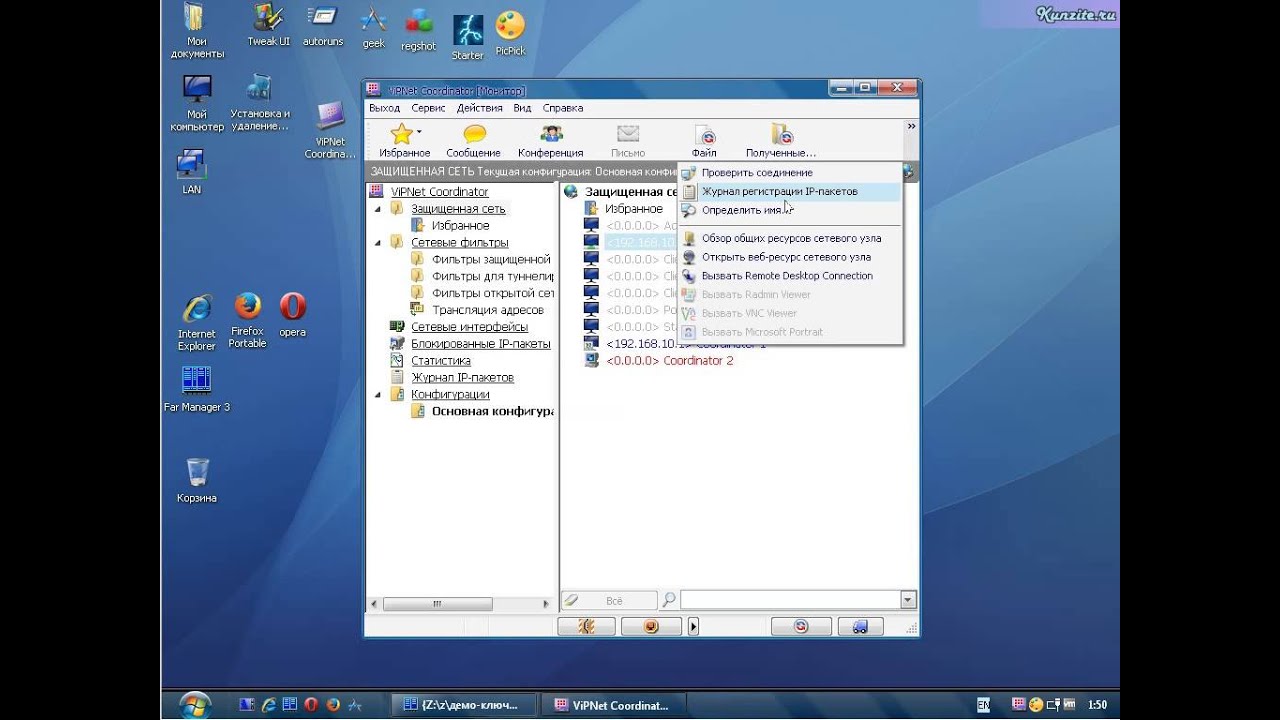The image size is (1280, 720).
Task: Open the LAN desktop icon
Action: click(191, 171)
